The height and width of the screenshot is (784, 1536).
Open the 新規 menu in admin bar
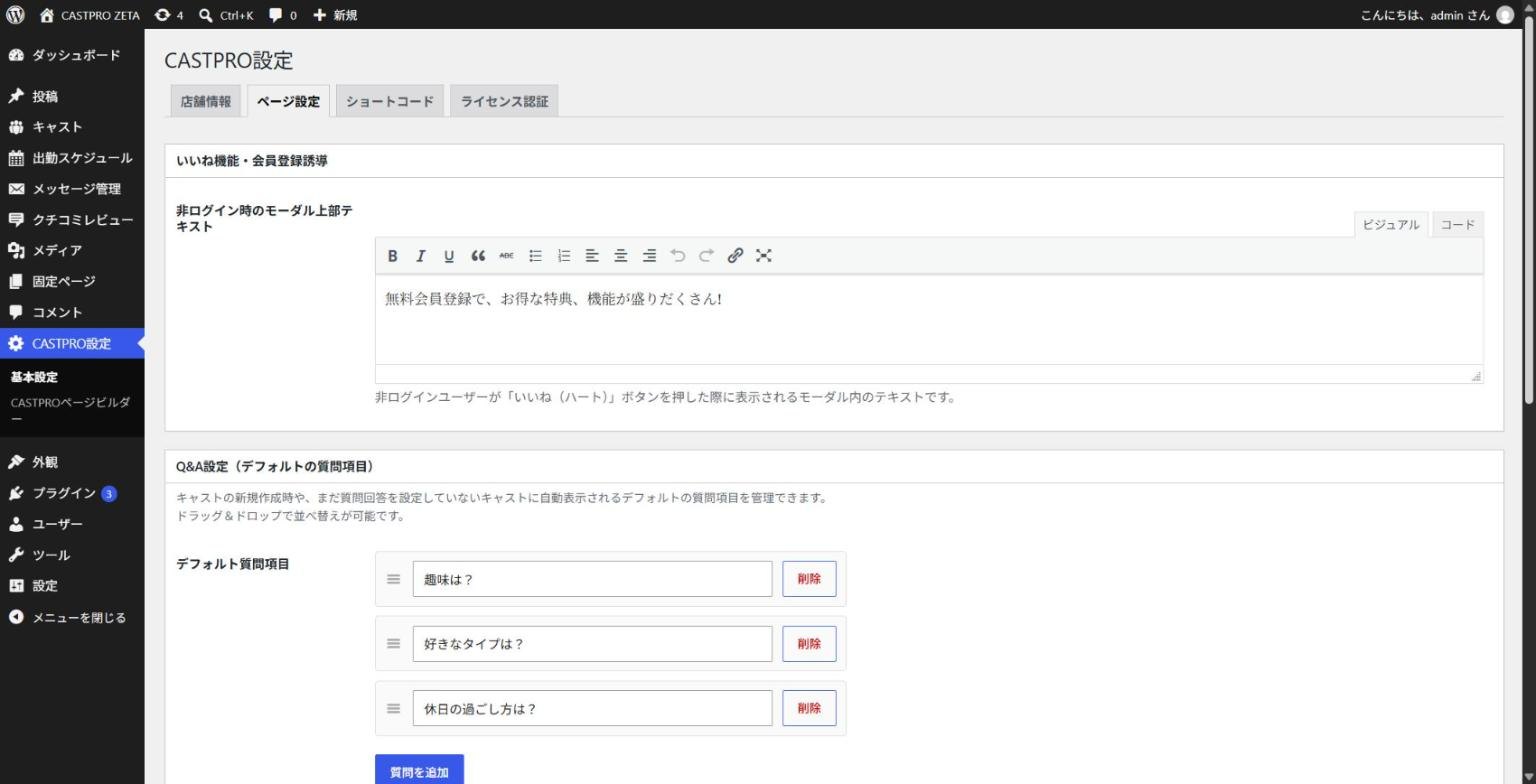335,15
